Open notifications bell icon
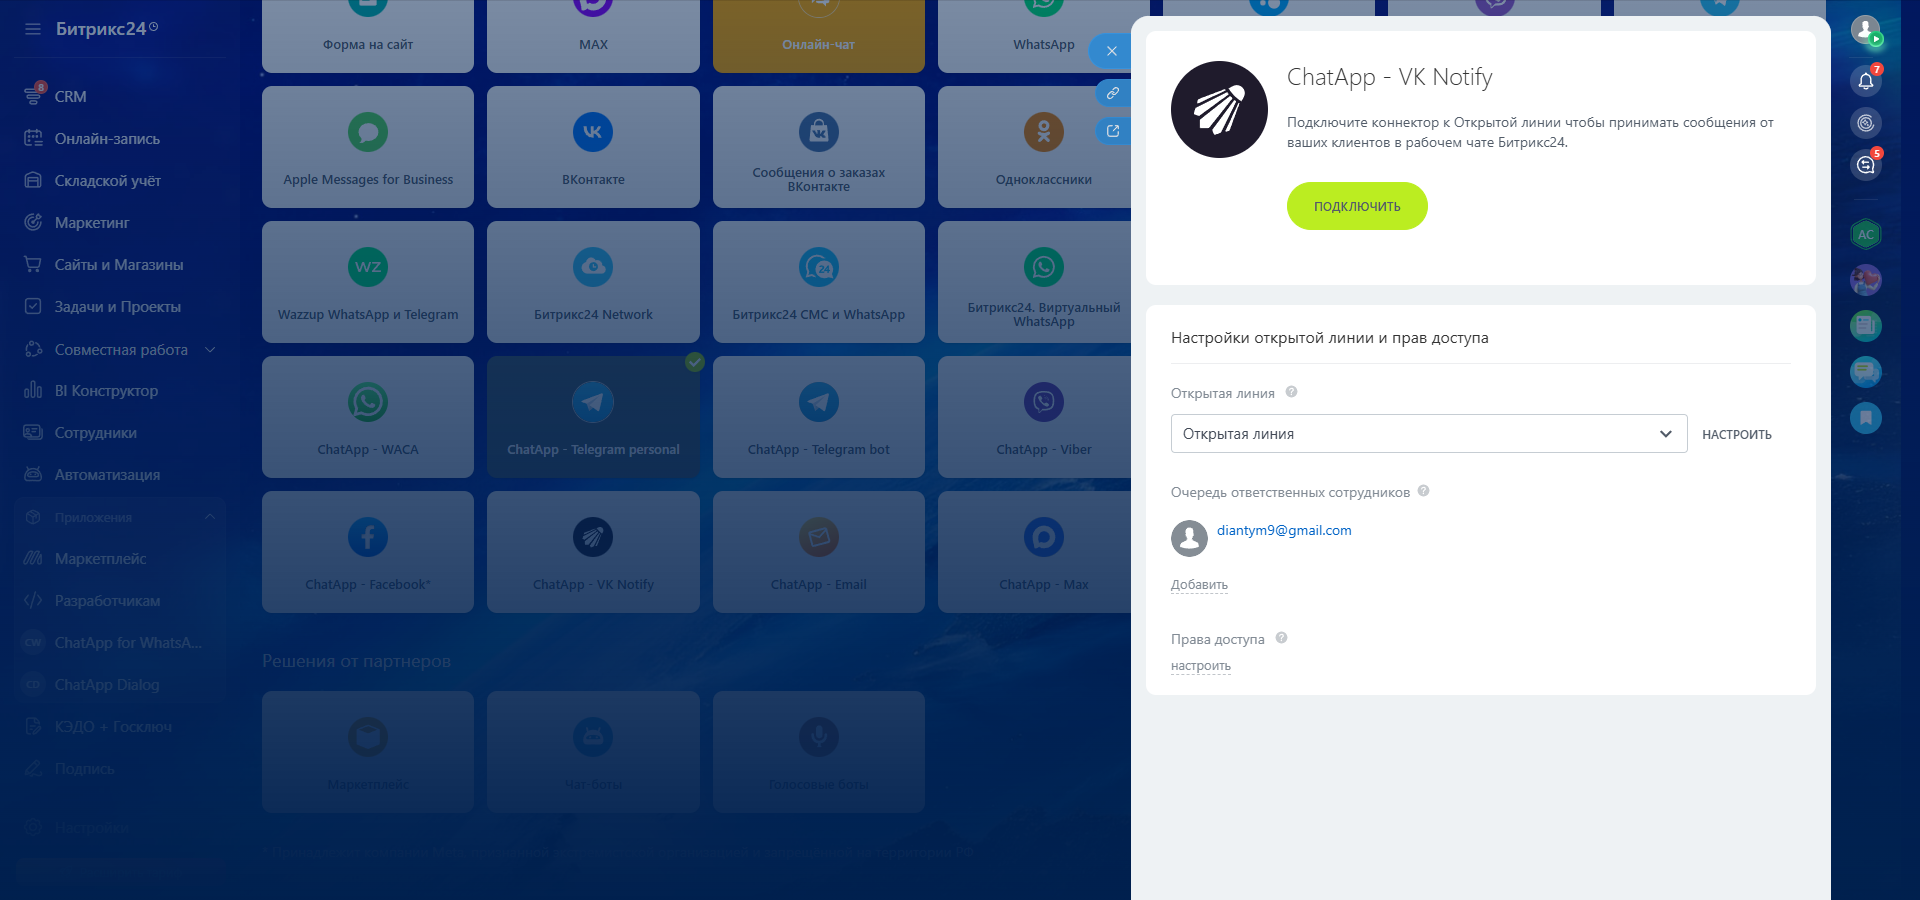Viewport: 1920px width, 900px height. click(1865, 81)
